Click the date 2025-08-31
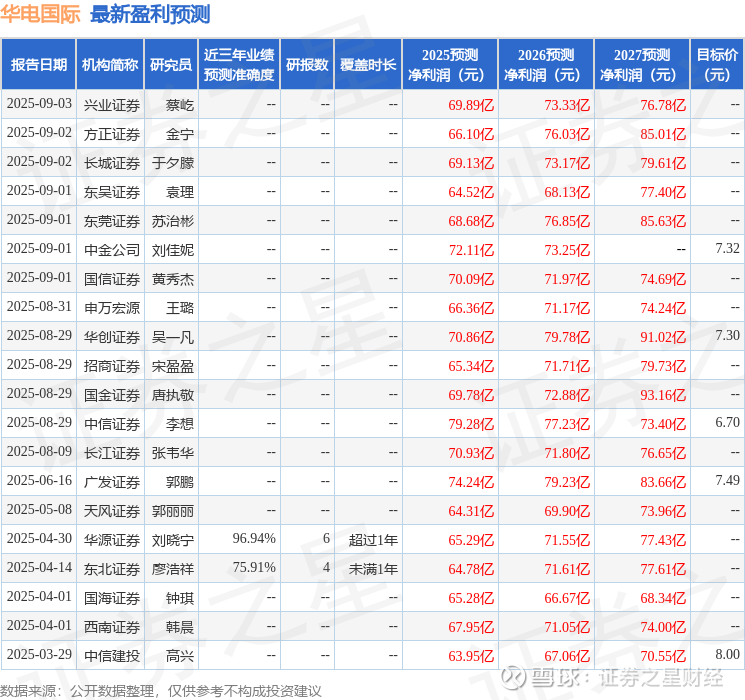The width and height of the screenshot is (745, 700). coord(39,307)
